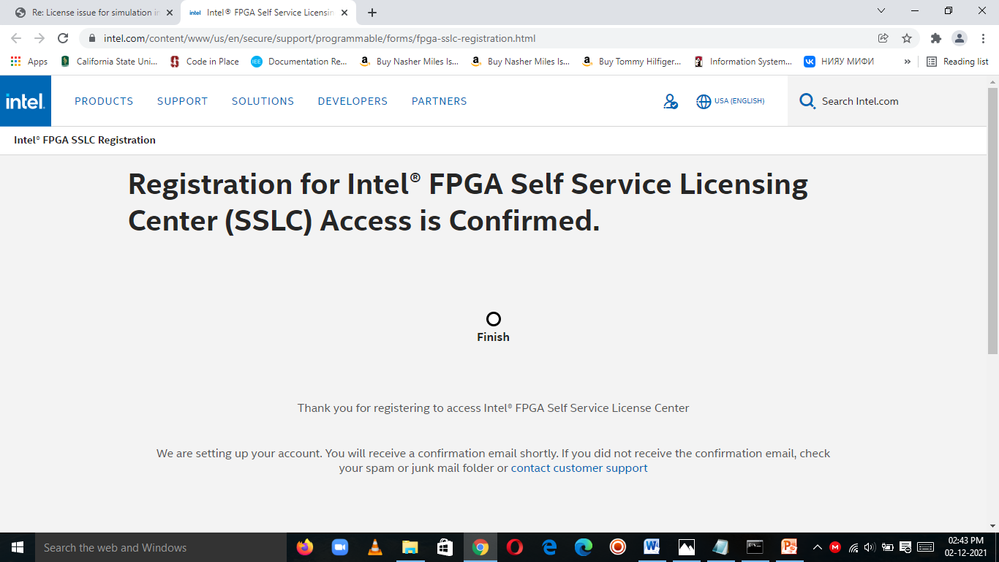Show more bookmarks chevron
The height and width of the screenshot is (562, 999).
pos(907,62)
